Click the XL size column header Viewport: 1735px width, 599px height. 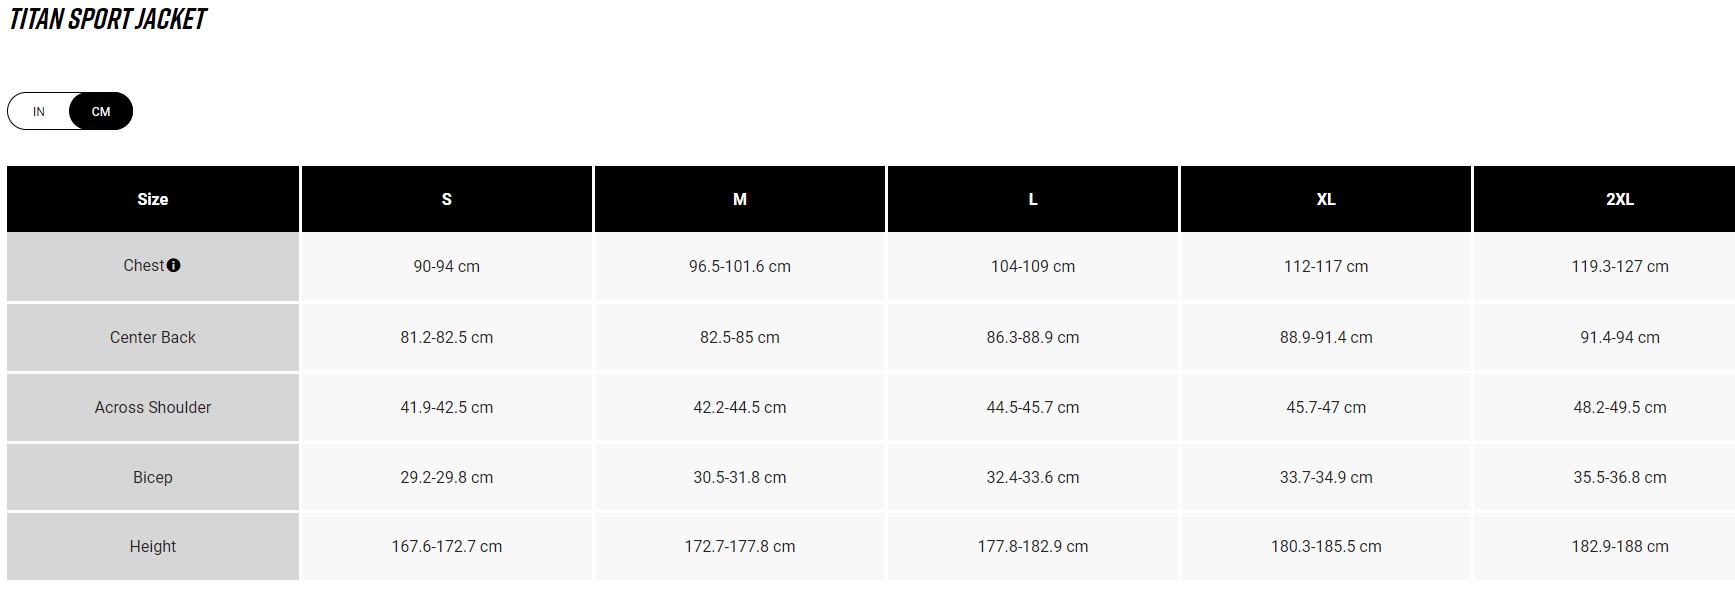[1326, 199]
